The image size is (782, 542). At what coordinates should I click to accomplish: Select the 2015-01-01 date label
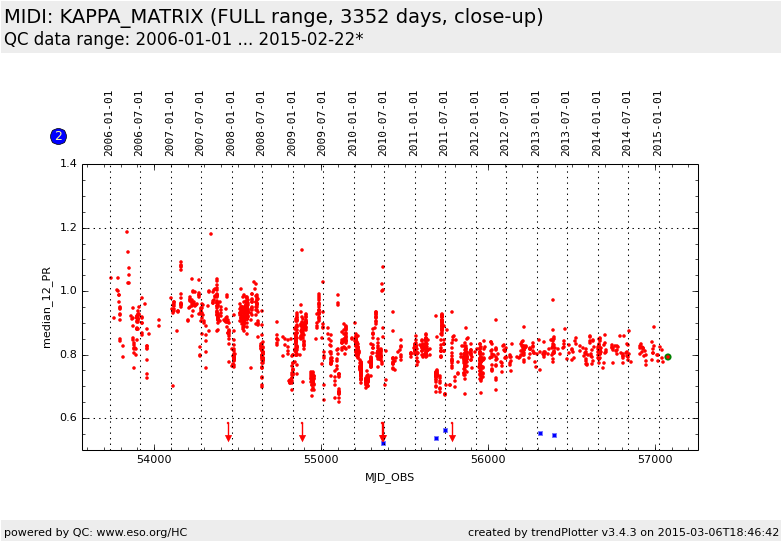coord(658,123)
